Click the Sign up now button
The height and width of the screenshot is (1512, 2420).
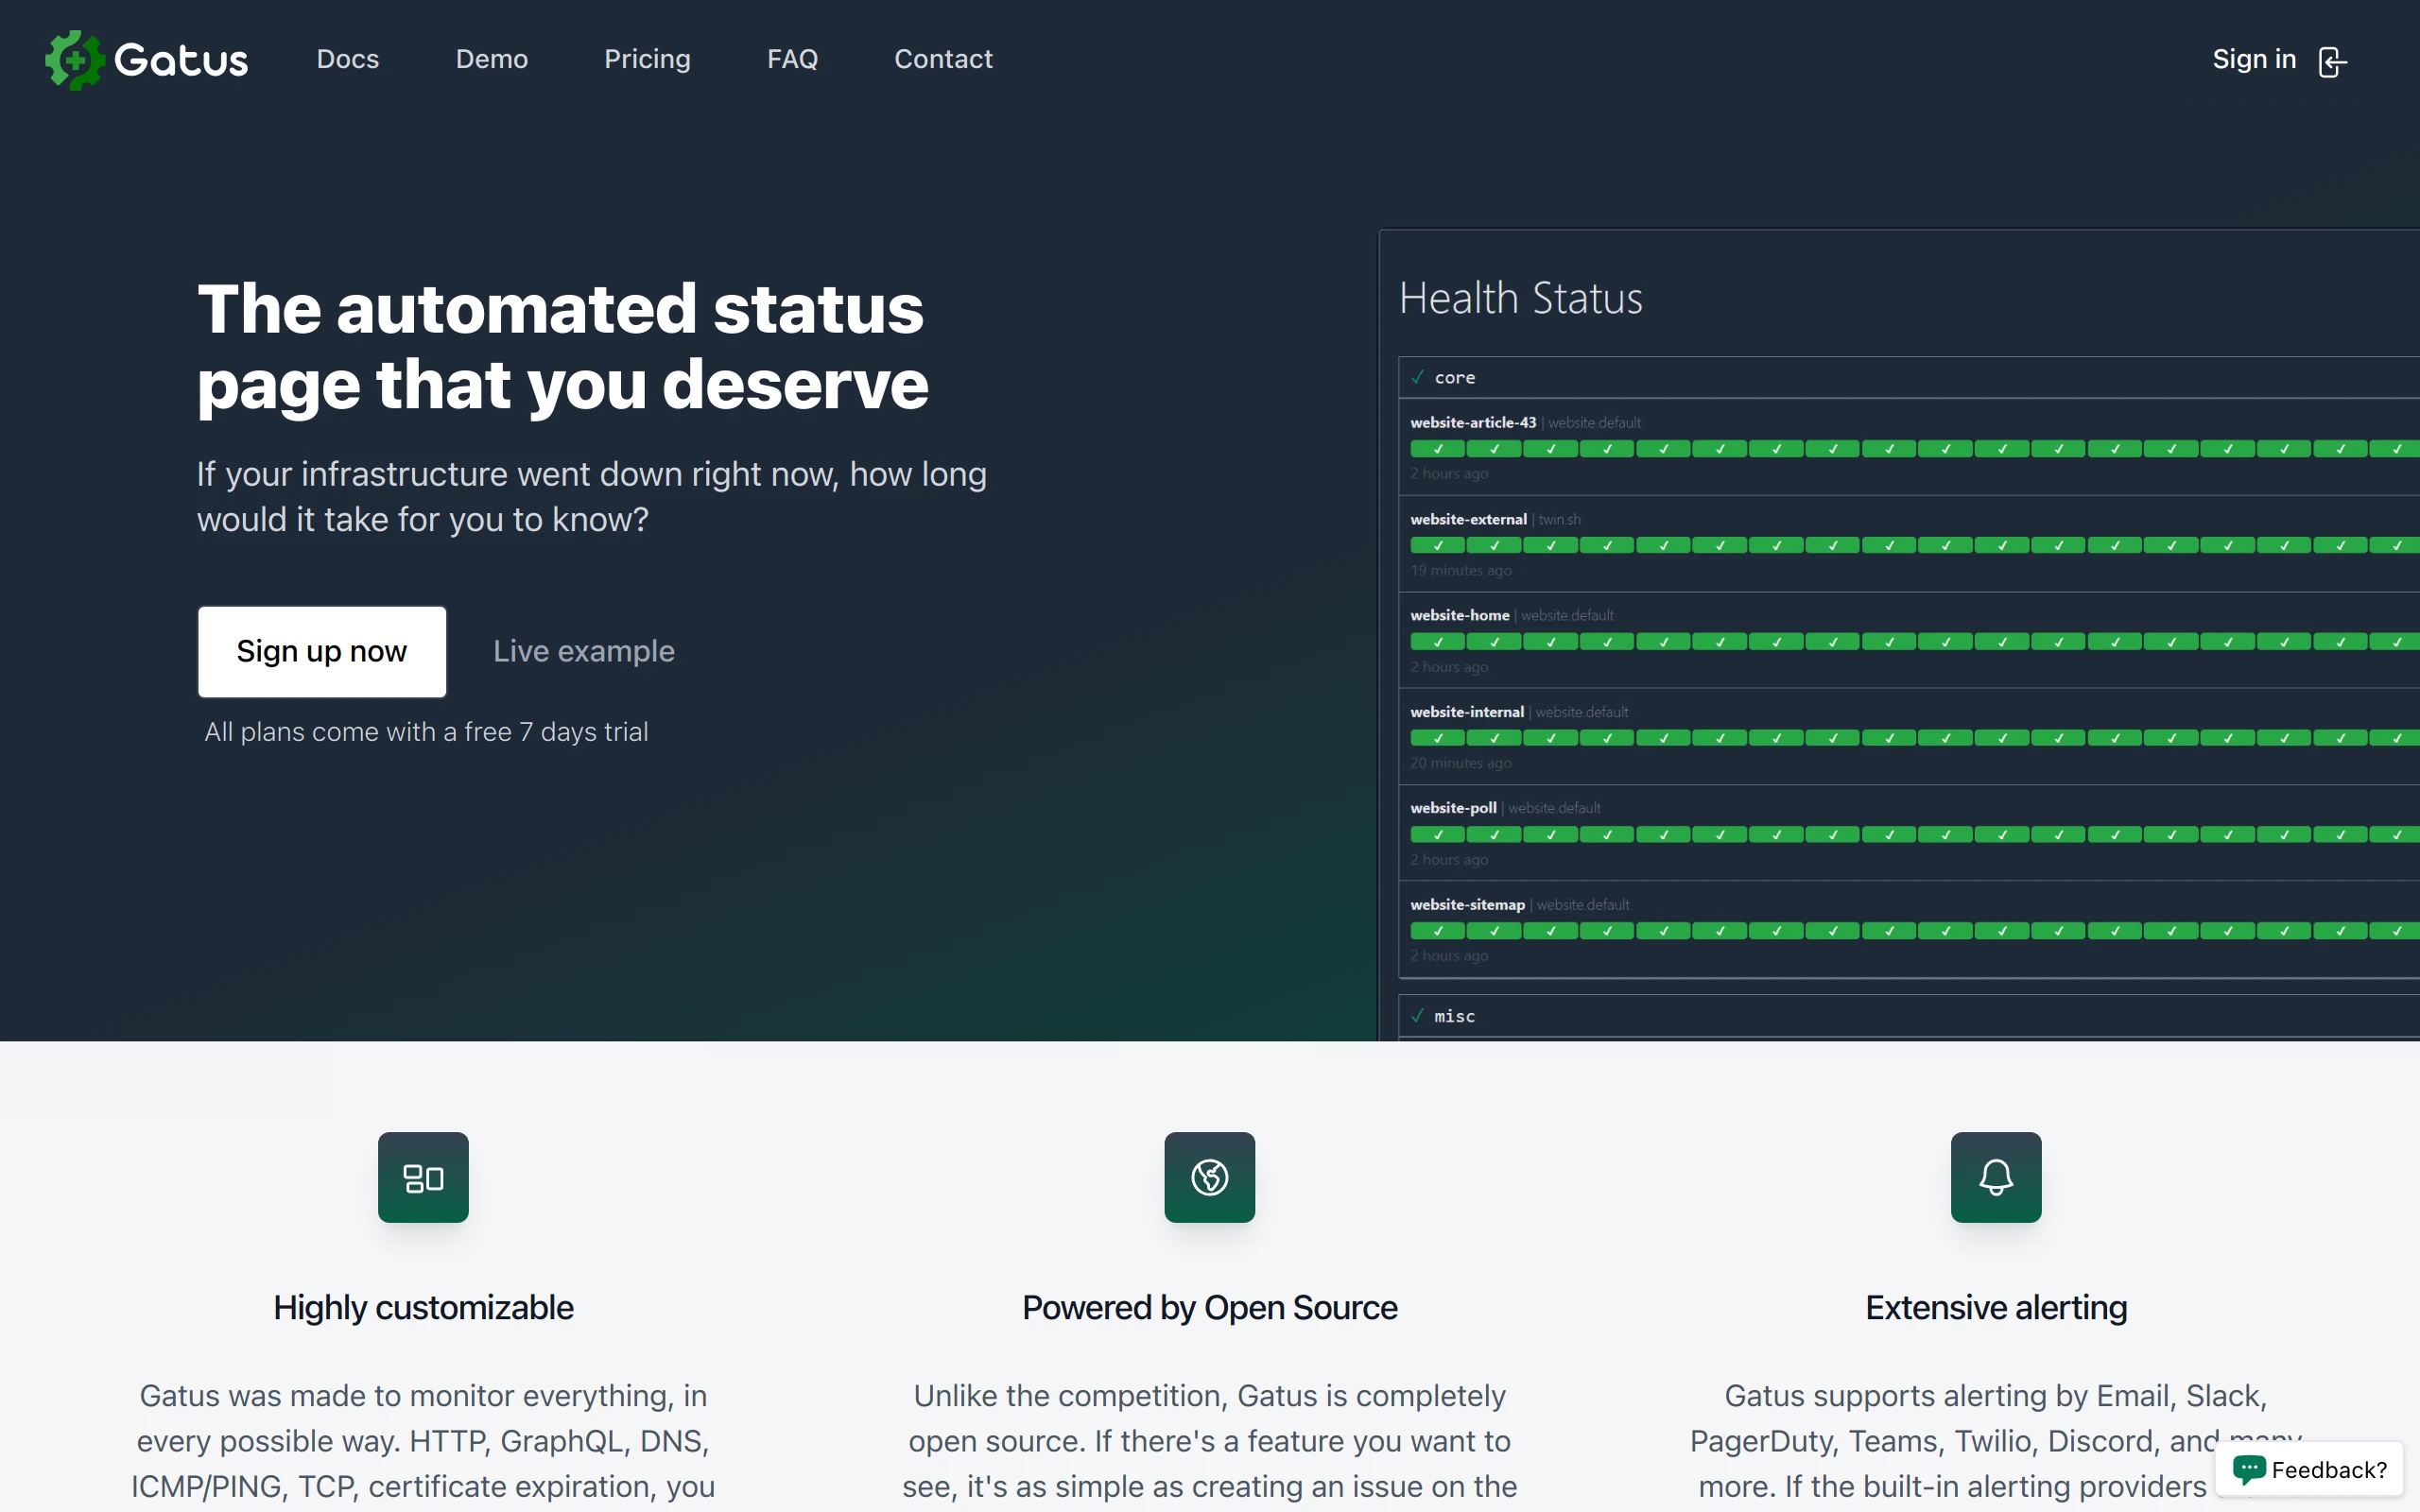point(322,651)
